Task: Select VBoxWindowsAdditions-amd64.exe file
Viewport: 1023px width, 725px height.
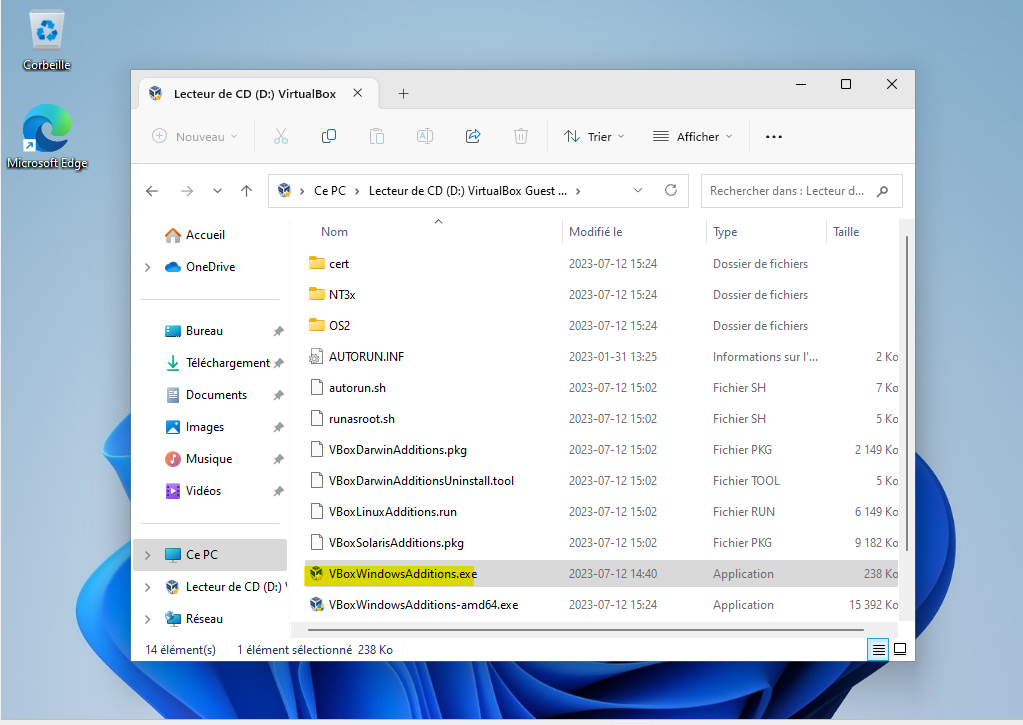Action: tap(423, 604)
